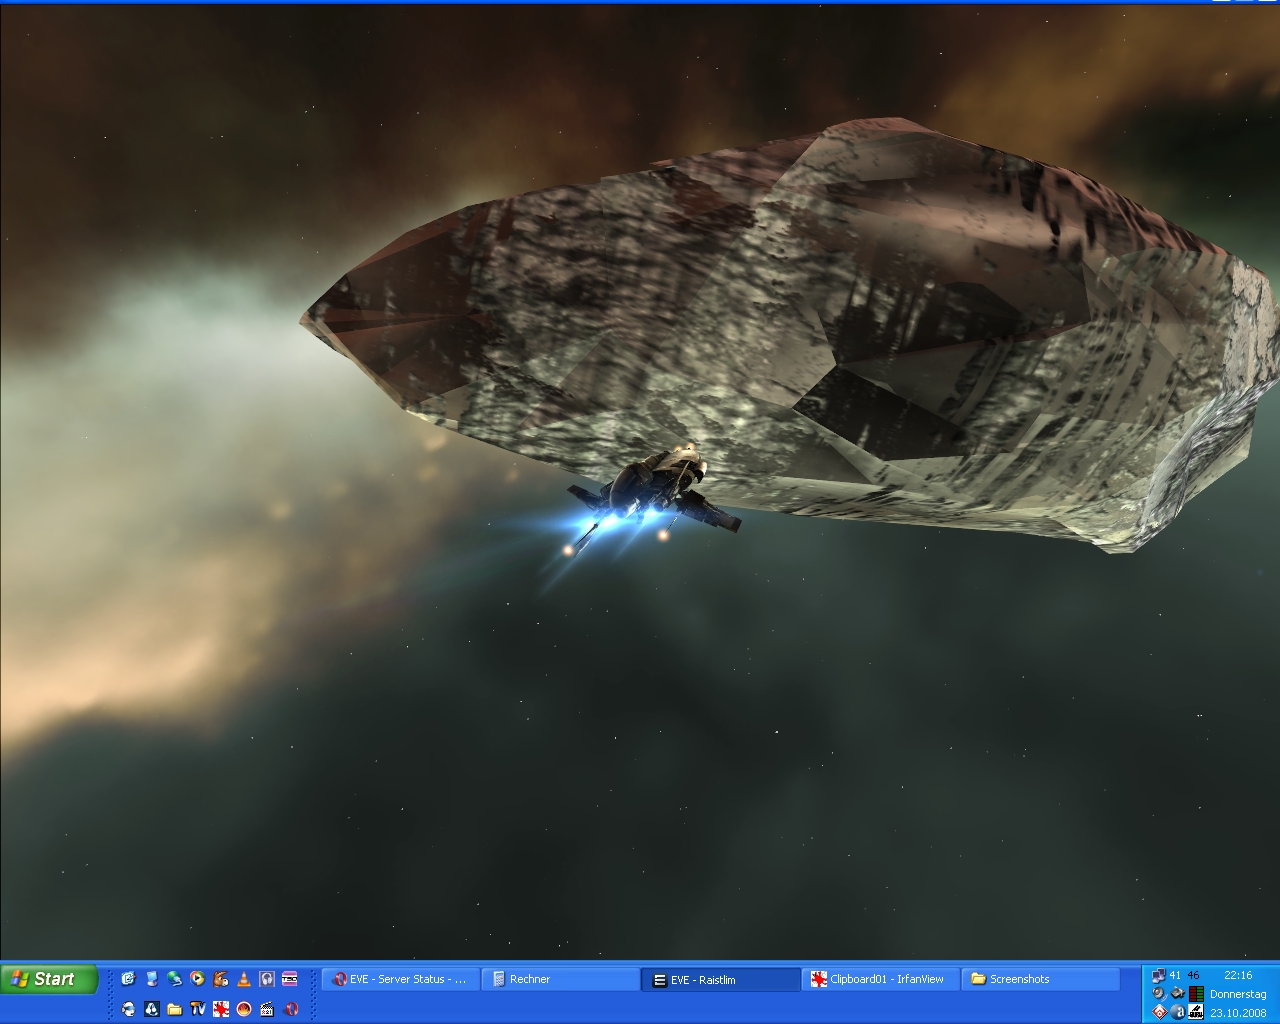Open the red diamond tray icon
Image resolution: width=1280 pixels, height=1024 pixels.
tap(1158, 1012)
